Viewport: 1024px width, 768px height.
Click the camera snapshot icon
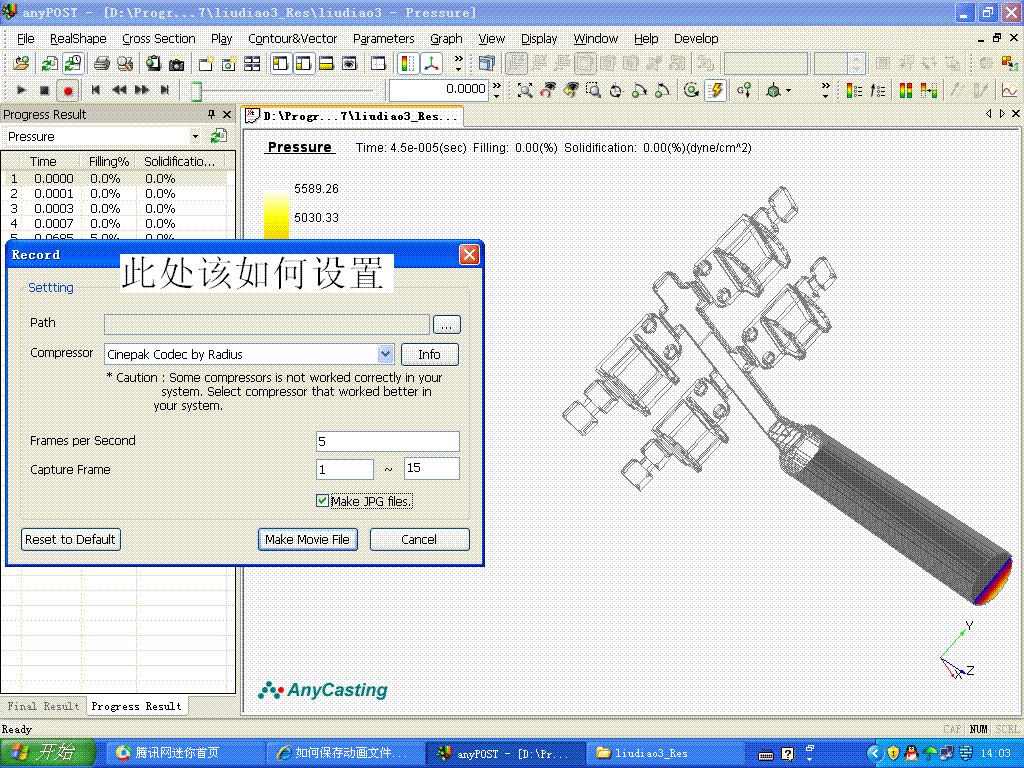(x=176, y=64)
